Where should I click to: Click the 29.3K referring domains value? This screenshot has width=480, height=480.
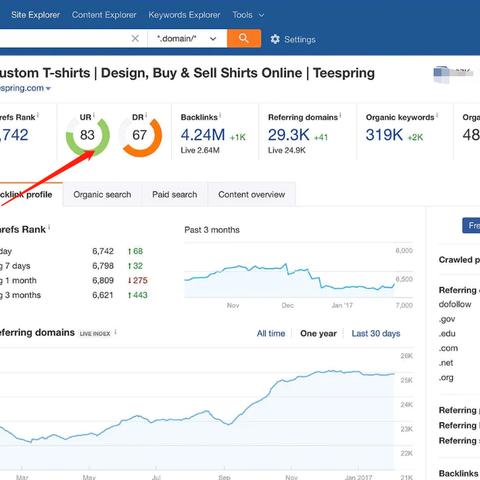click(289, 135)
